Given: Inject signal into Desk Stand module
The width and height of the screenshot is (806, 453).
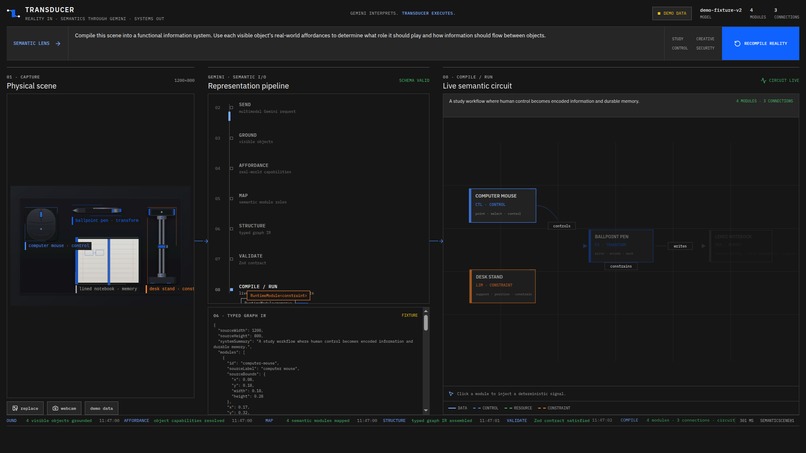Looking at the screenshot, I should pyautogui.click(x=503, y=286).
